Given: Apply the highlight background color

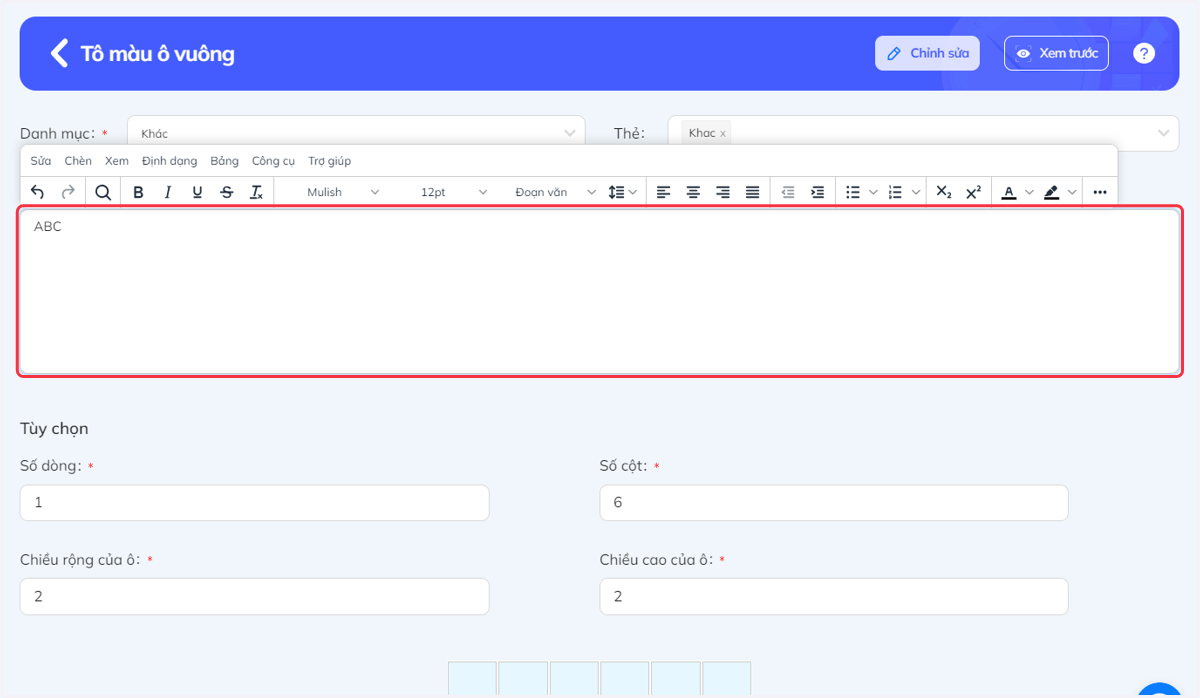Looking at the screenshot, I should click(1051, 192).
